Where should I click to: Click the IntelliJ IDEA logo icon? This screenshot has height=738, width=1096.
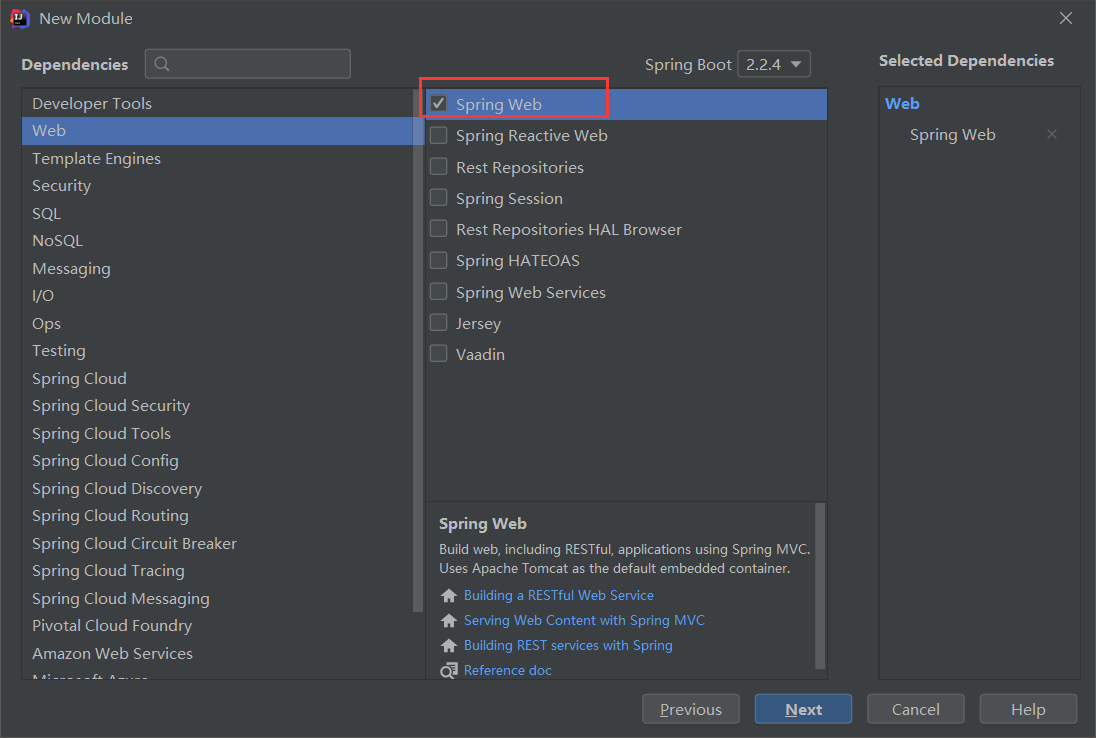point(20,18)
